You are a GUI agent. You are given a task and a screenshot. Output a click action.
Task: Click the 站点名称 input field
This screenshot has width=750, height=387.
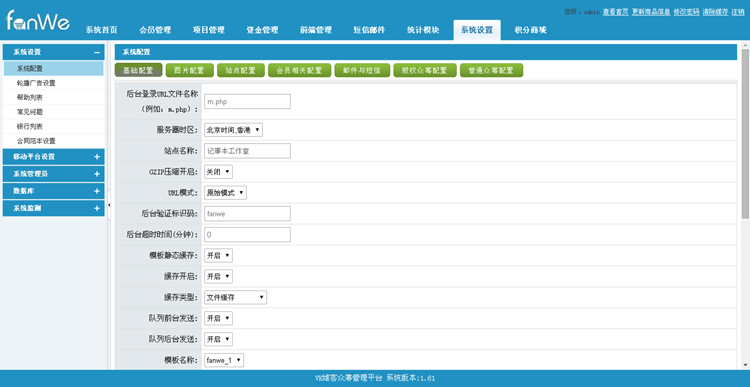click(x=247, y=151)
